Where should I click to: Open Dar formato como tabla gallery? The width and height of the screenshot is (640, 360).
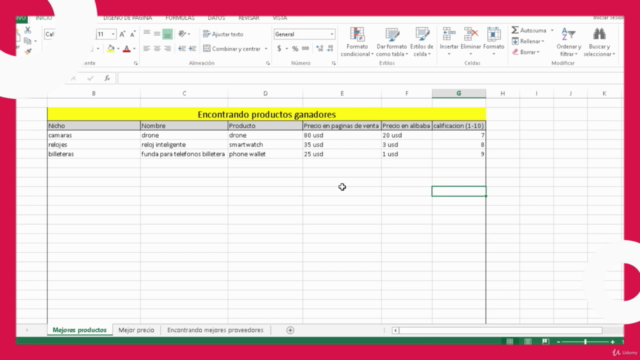coord(392,42)
